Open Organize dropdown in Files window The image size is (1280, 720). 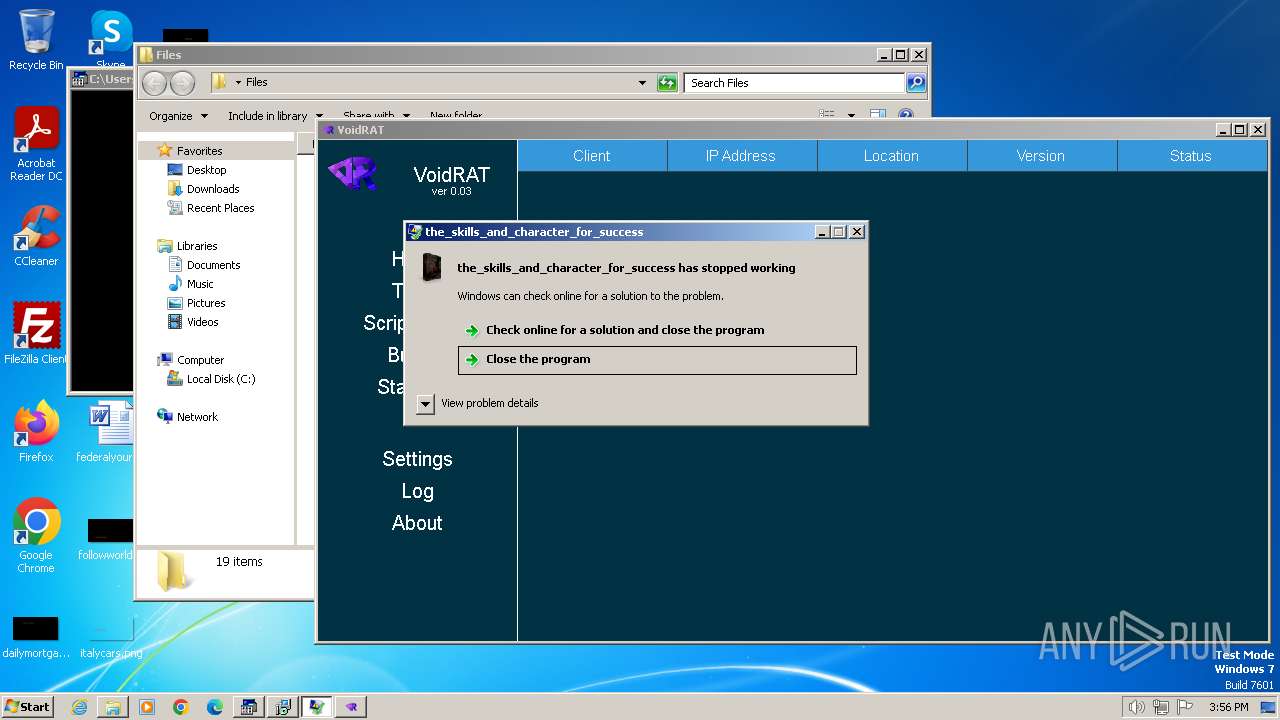[x=178, y=116]
